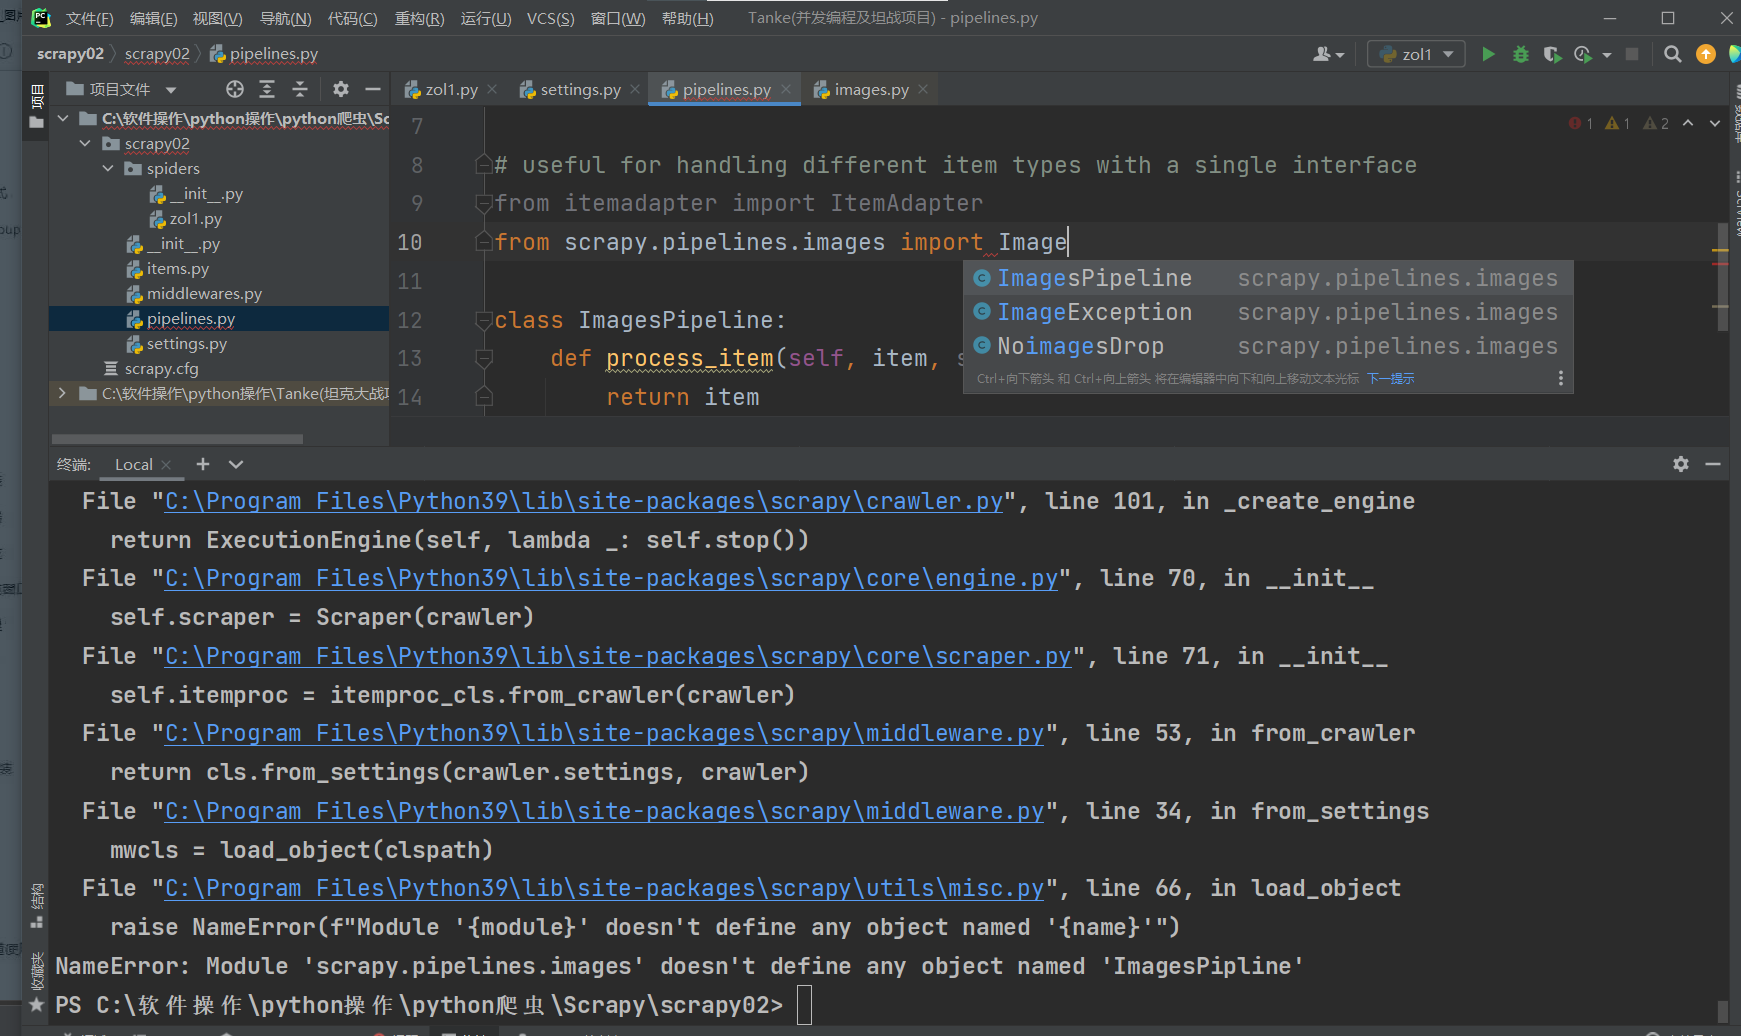Go to next highlighted error arrow

tap(1715, 123)
